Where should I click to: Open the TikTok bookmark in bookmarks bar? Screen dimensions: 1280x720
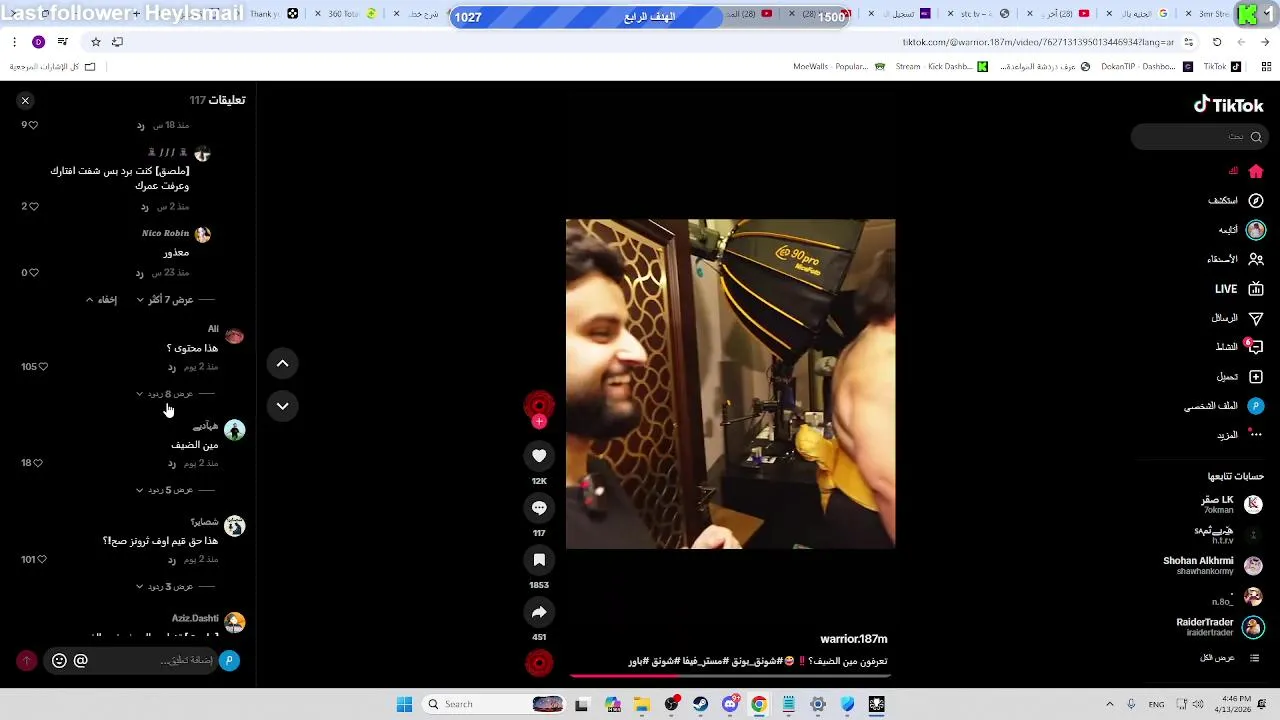[1222, 67]
